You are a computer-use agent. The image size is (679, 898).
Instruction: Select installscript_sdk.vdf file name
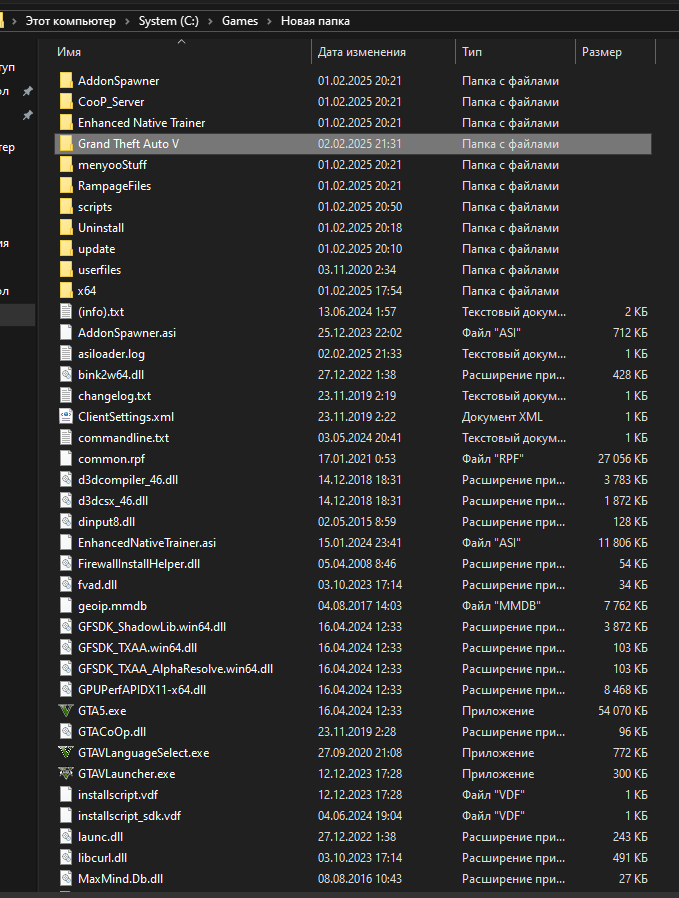(x=129, y=816)
